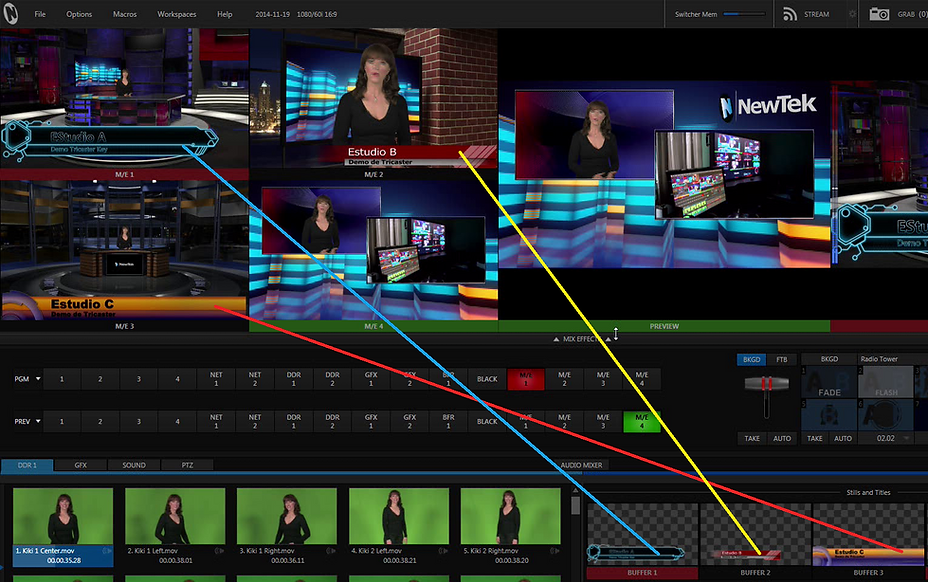Toggle audio icon on Kiki 1 Center.mov
Image resolution: width=928 pixels, height=582 pixels.
(x=107, y=551)
